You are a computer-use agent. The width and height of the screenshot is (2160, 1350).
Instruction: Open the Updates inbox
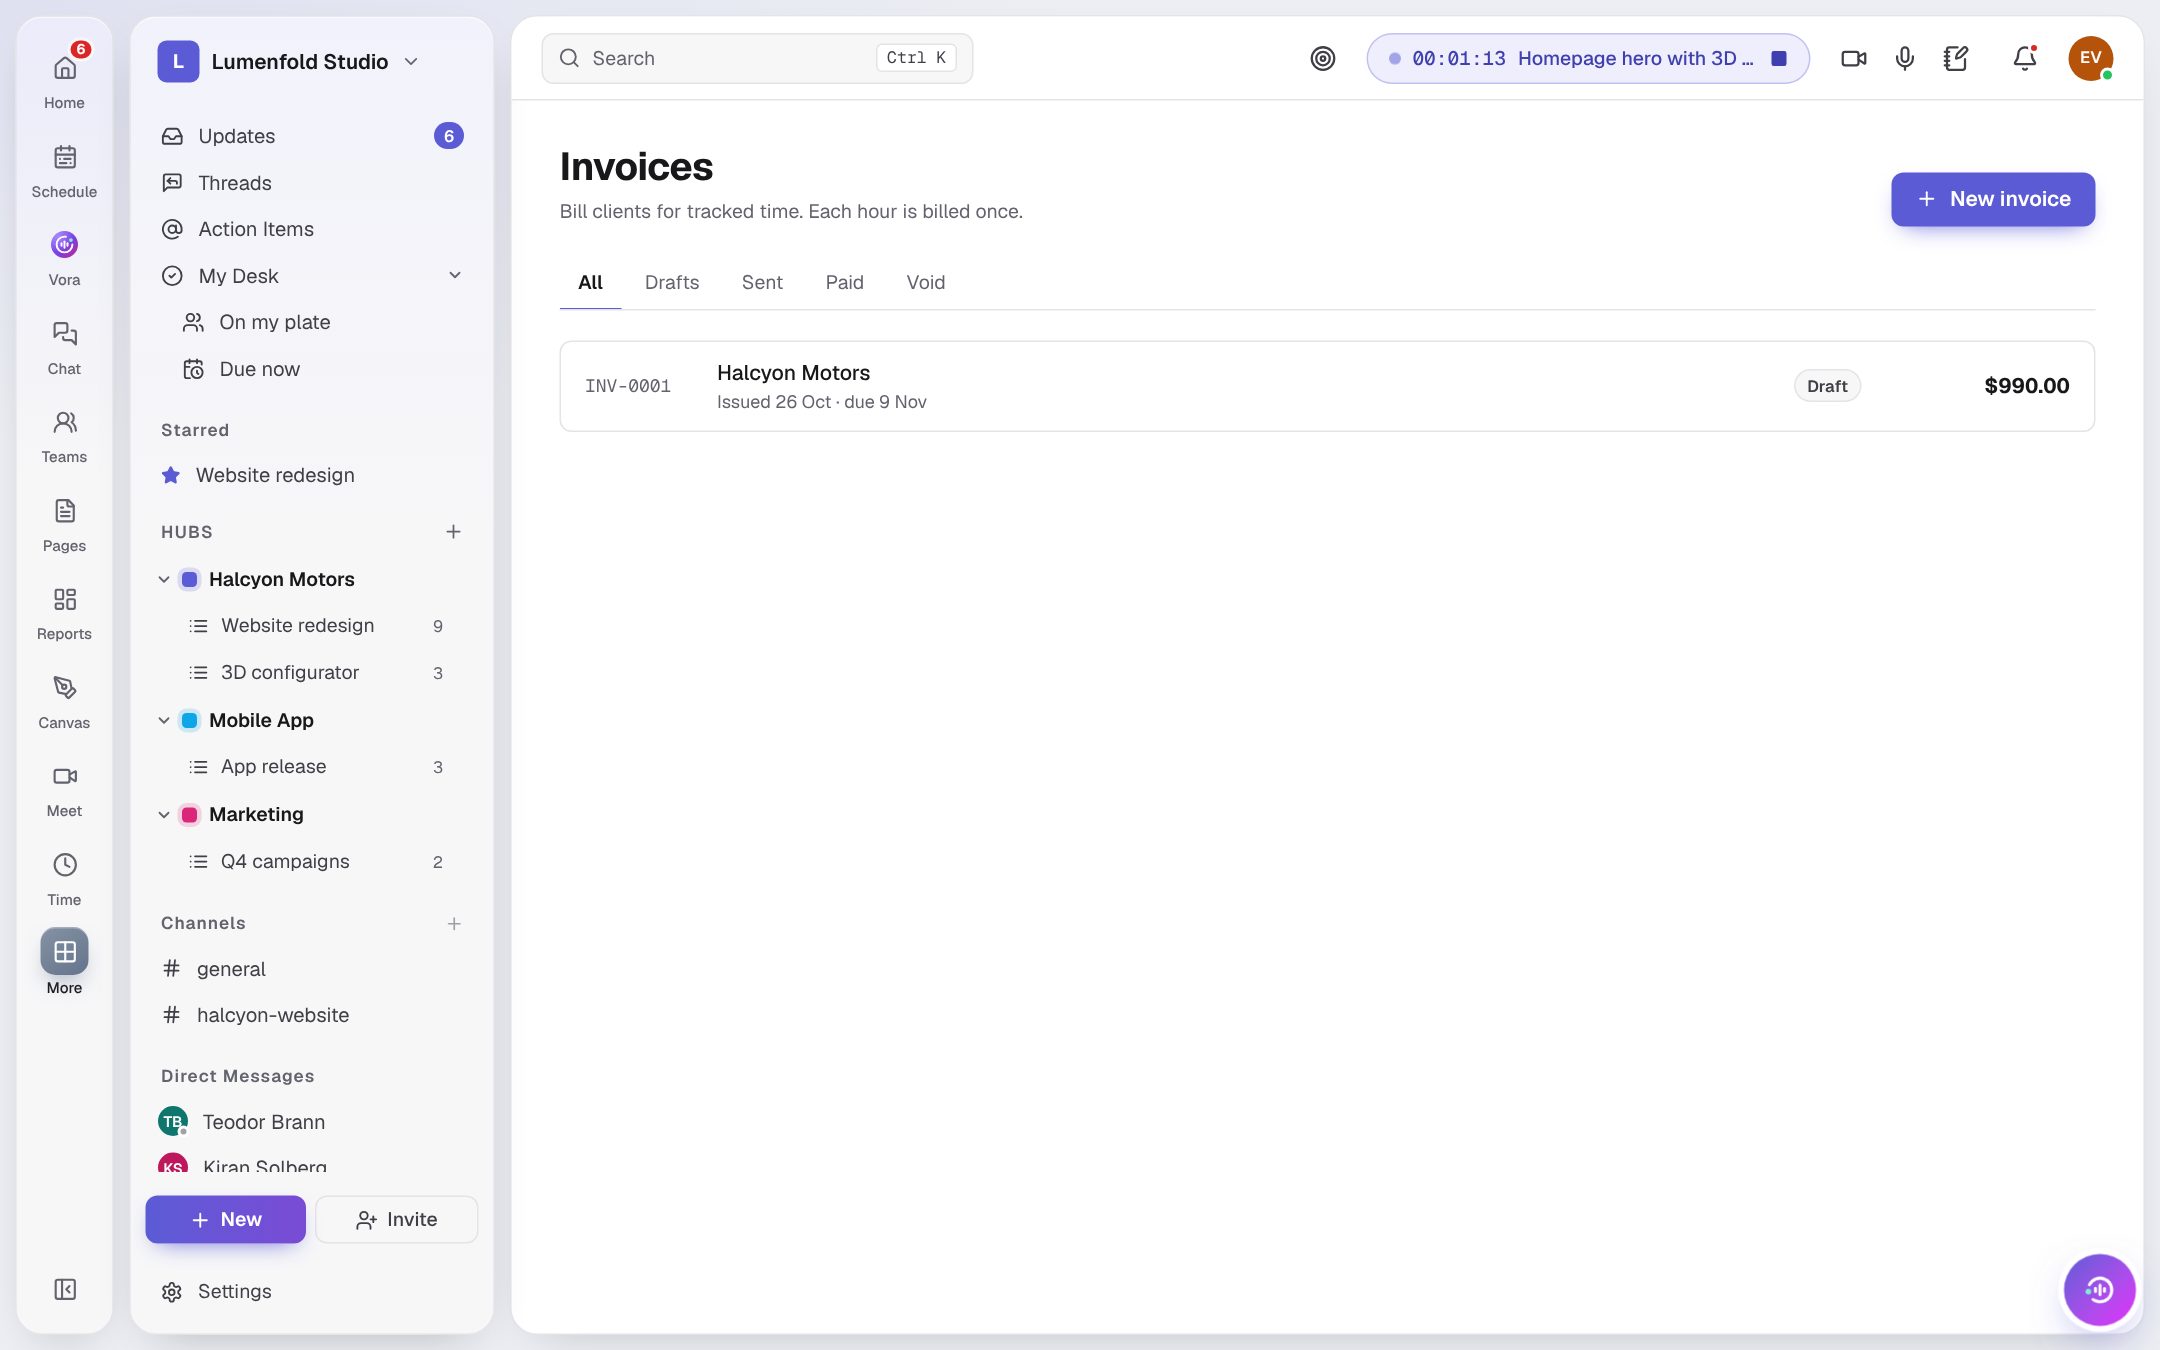pyautogui.click(x=312, y=136)
